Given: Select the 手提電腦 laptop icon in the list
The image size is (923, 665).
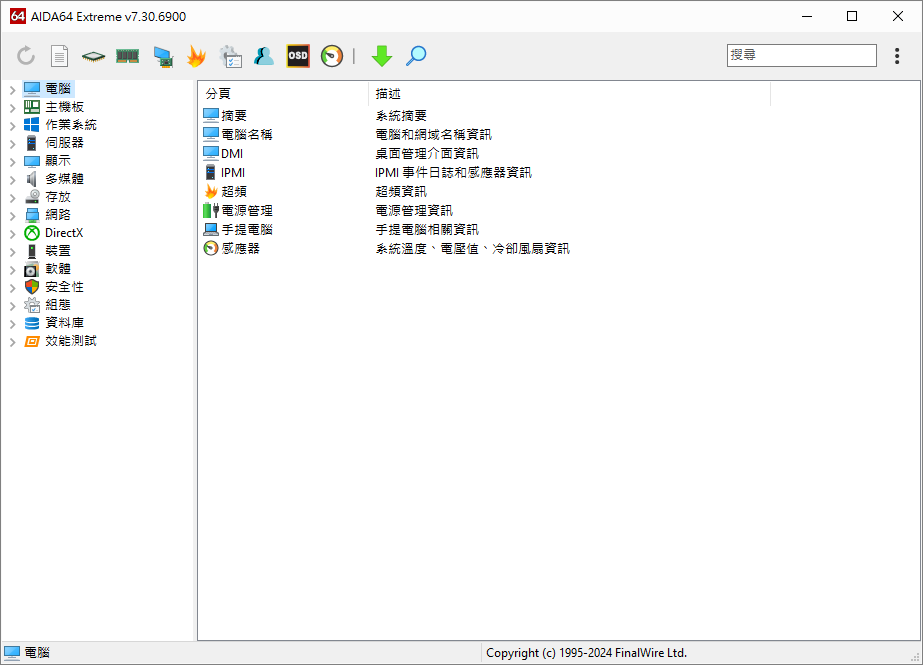Looking at the screenshot, I should [211, 229].
